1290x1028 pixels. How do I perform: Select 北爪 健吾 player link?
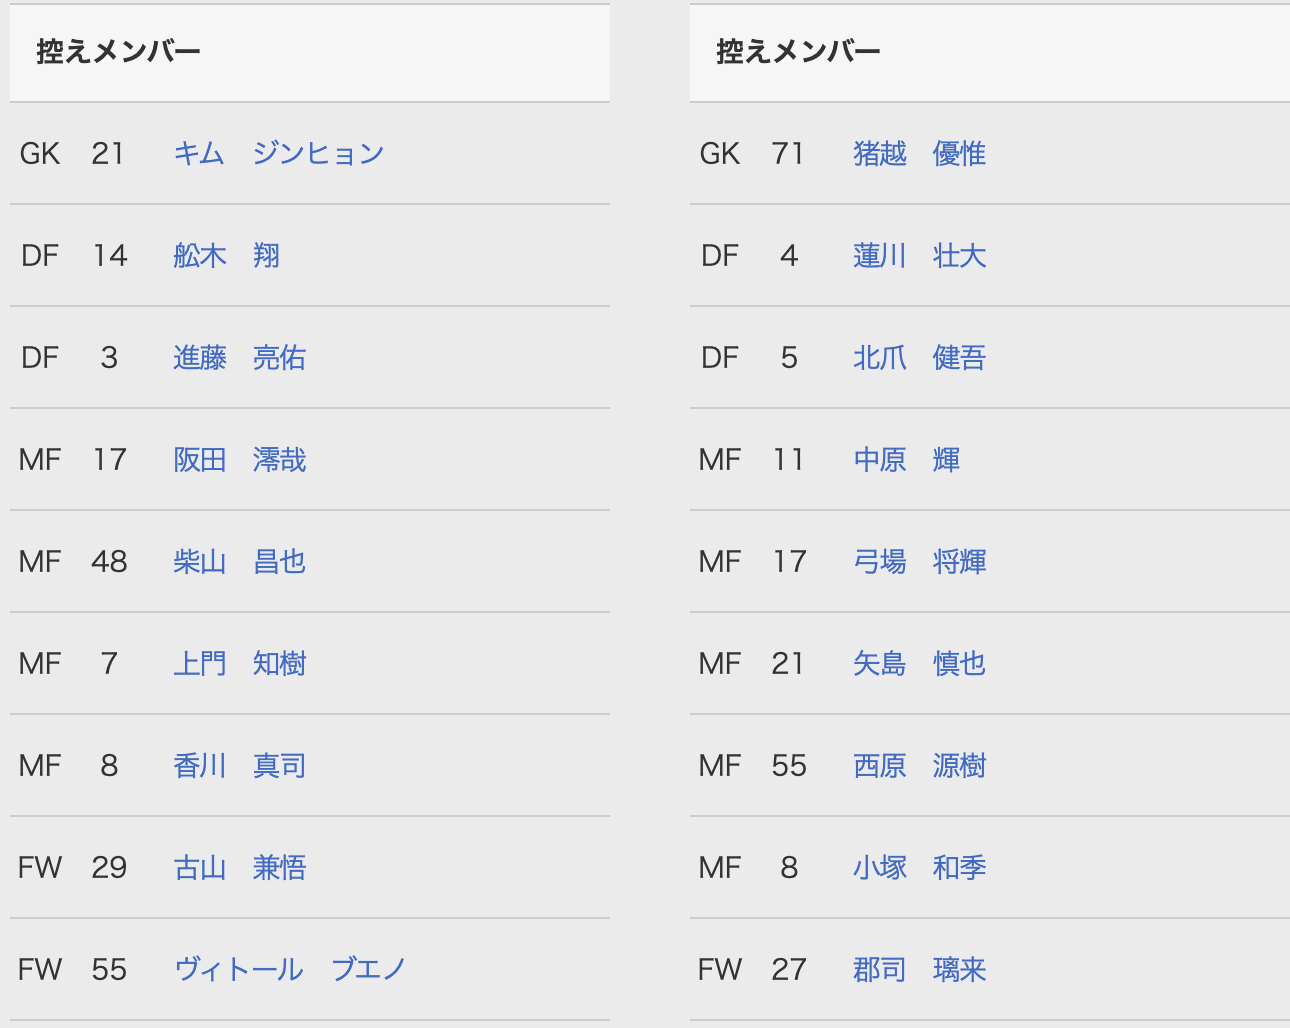919,357
